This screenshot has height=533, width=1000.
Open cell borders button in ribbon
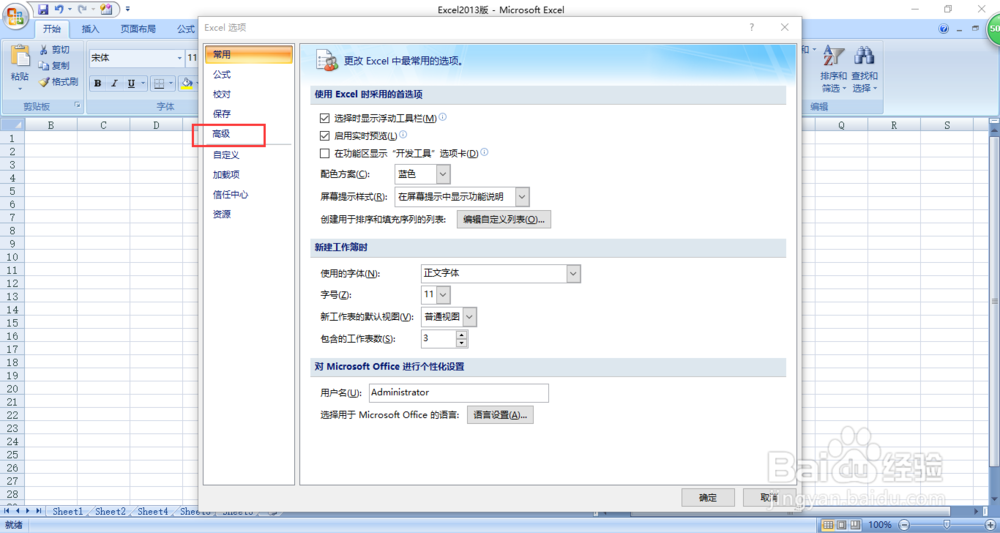click(159, 84)
